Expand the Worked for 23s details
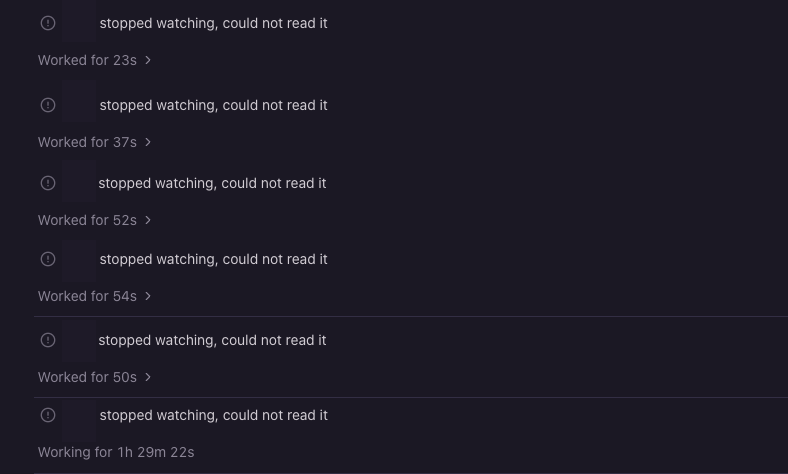Image resolution: width=788 pixels, height=474 pixels. 94,60
